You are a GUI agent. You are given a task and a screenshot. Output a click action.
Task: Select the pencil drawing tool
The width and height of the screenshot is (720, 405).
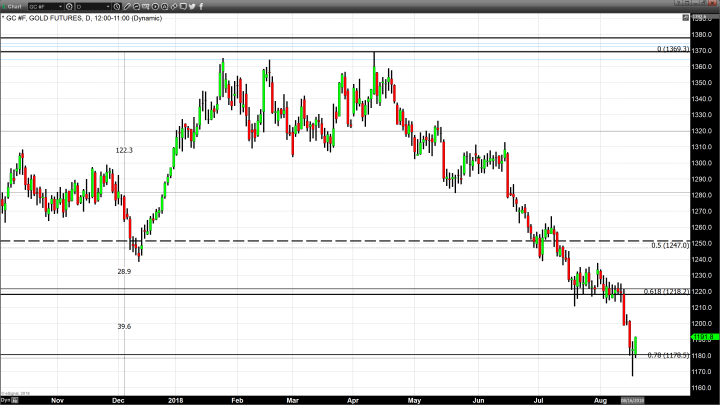coord(127,6)
